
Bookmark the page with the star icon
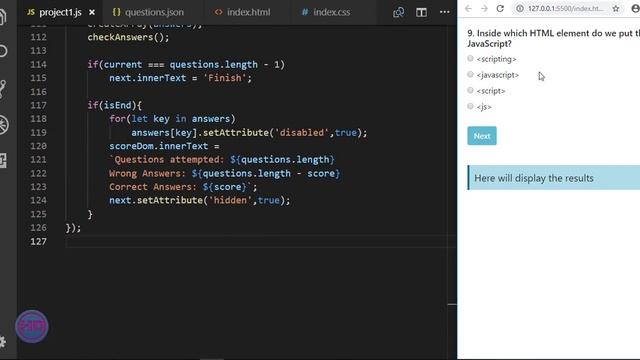616,8
